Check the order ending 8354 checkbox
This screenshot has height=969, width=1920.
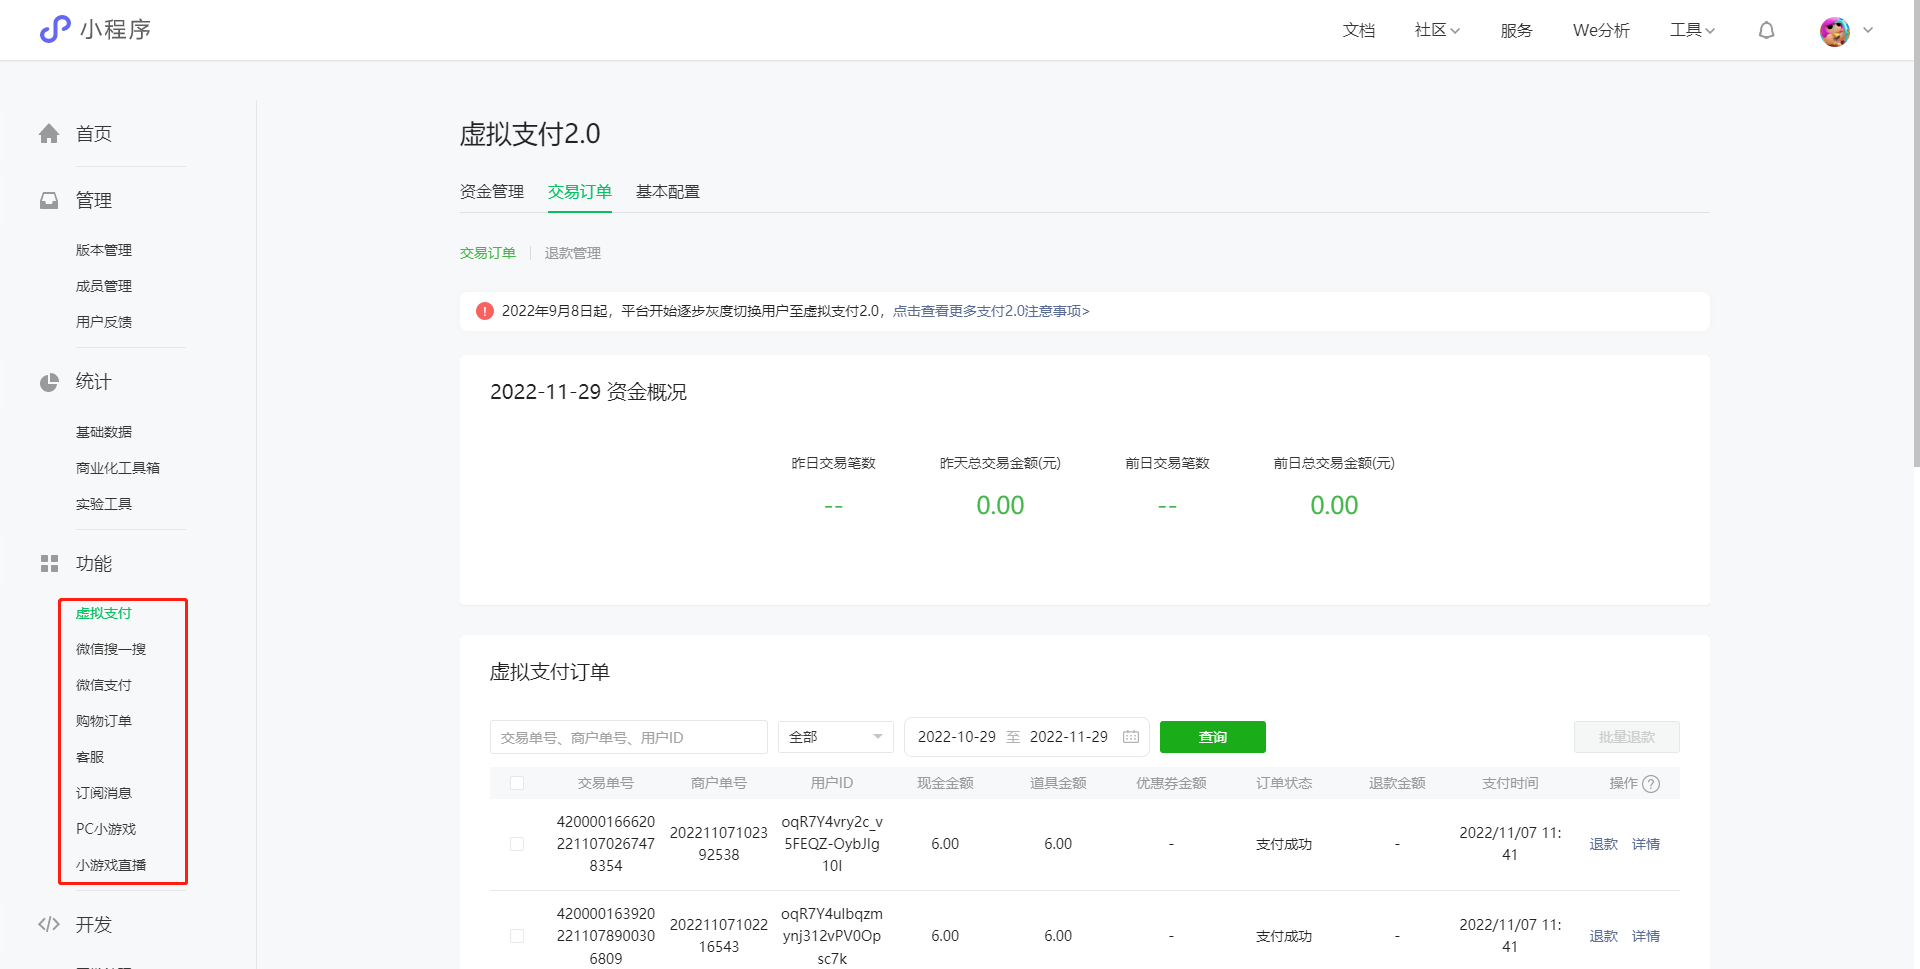pos(517,844)
